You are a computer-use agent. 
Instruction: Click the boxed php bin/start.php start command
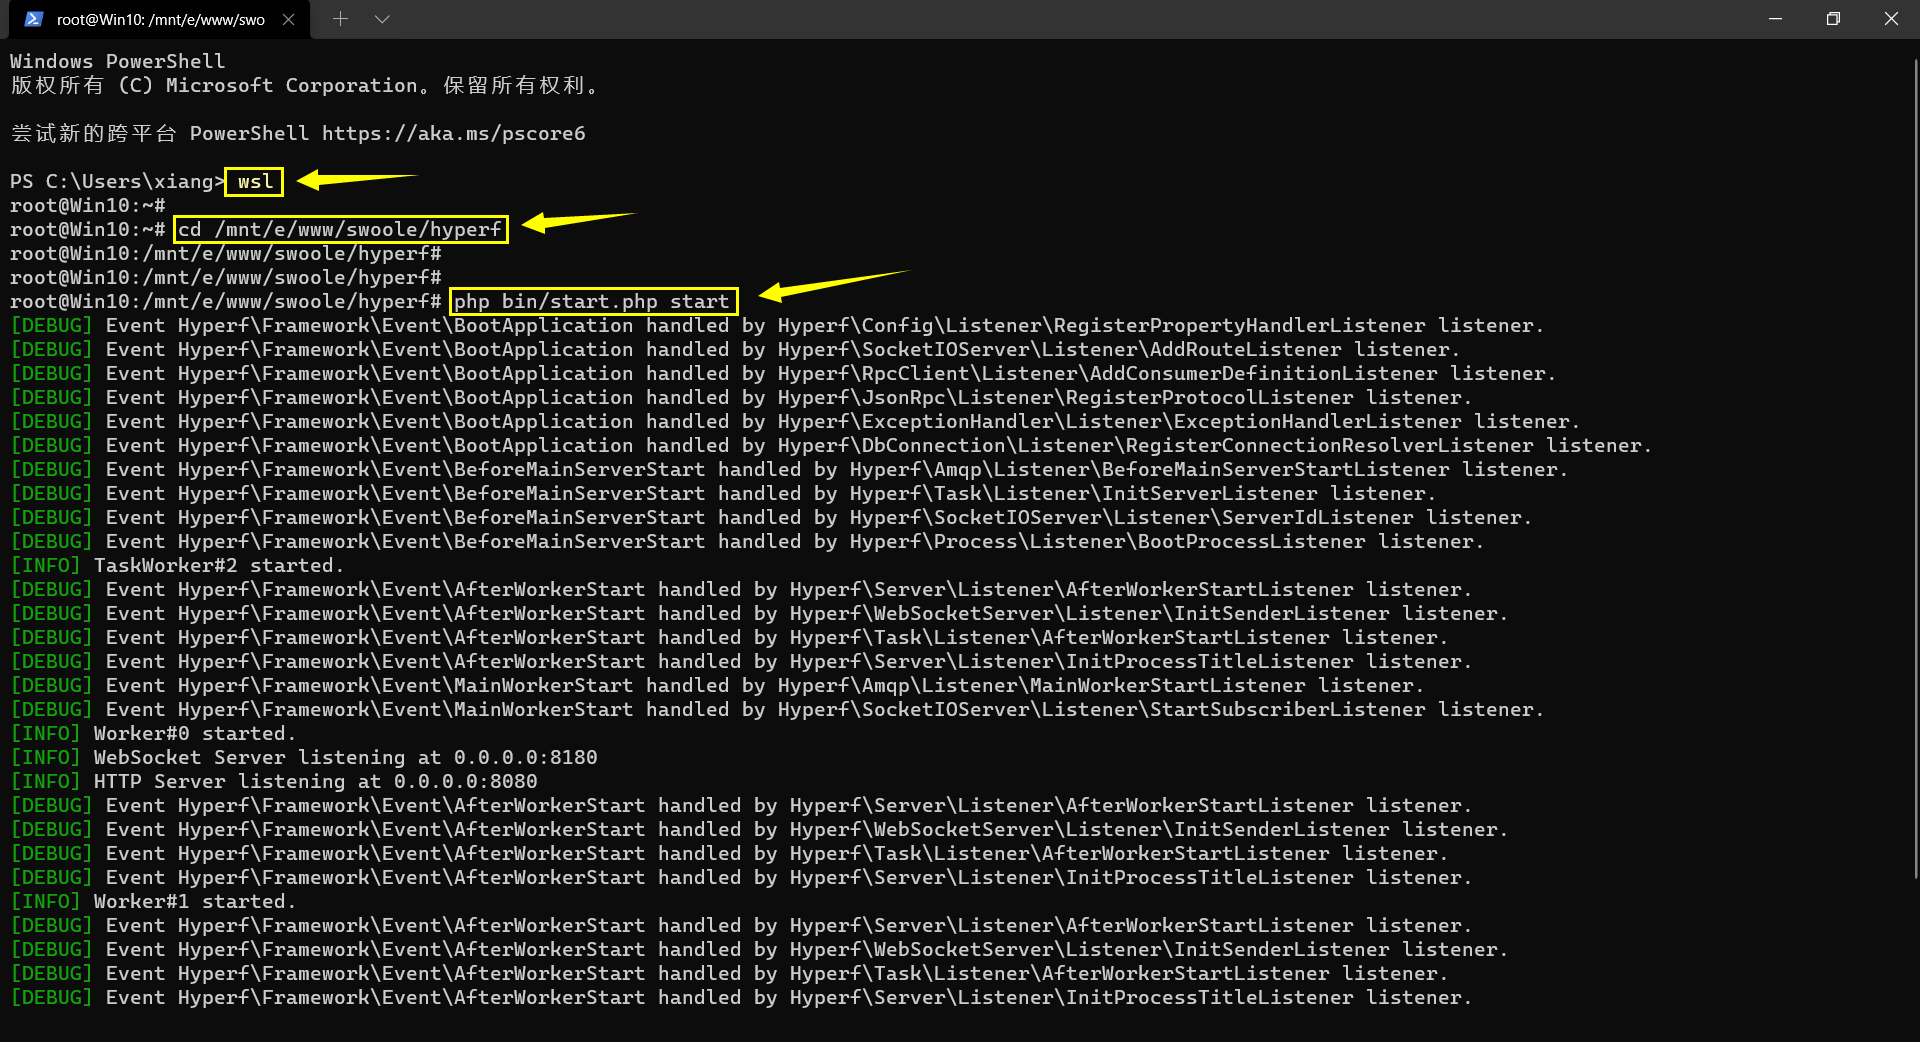point(592,301)
